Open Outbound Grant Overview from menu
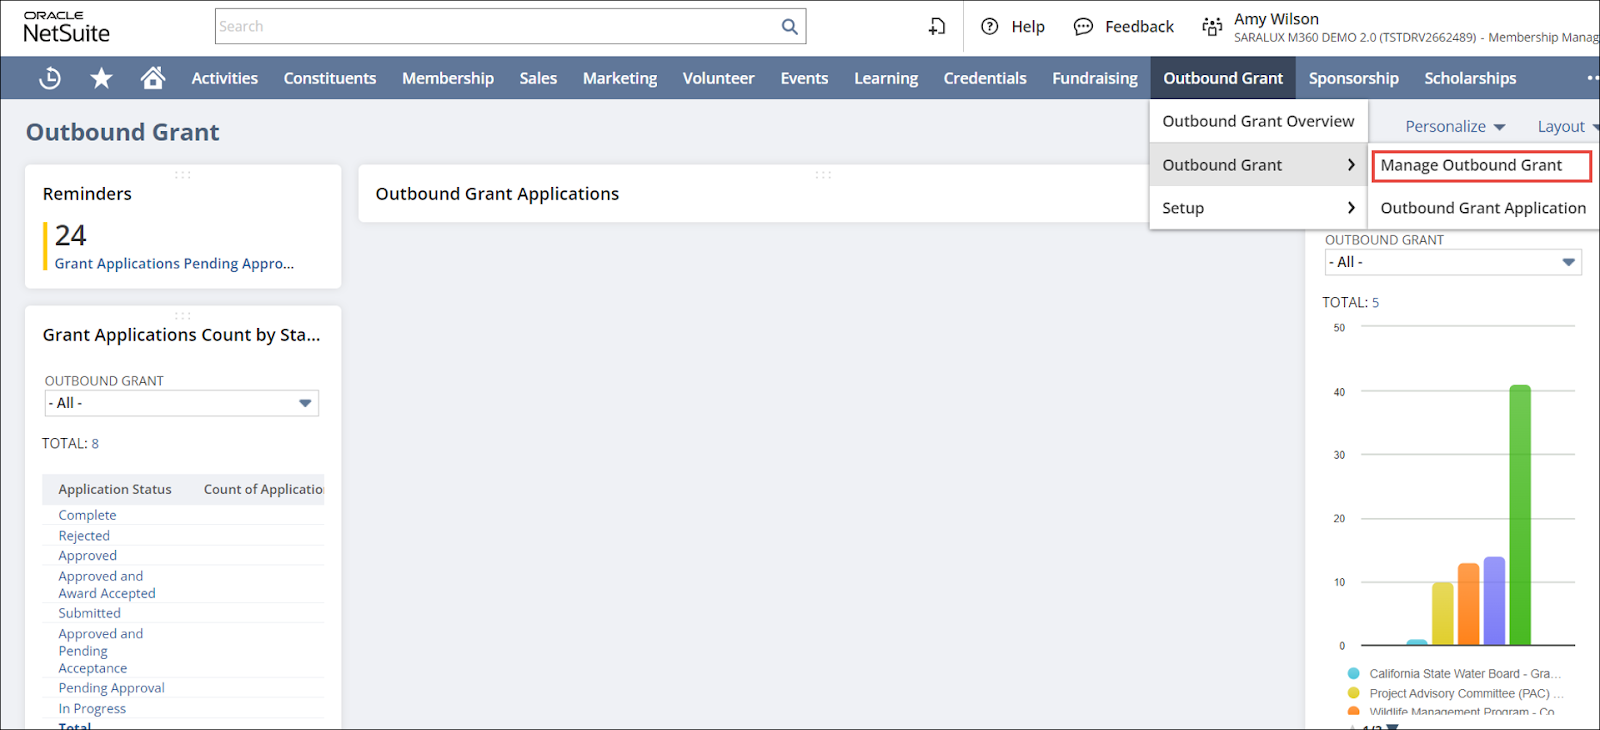The image size is (1600, 730). (x=1257, y=121)
